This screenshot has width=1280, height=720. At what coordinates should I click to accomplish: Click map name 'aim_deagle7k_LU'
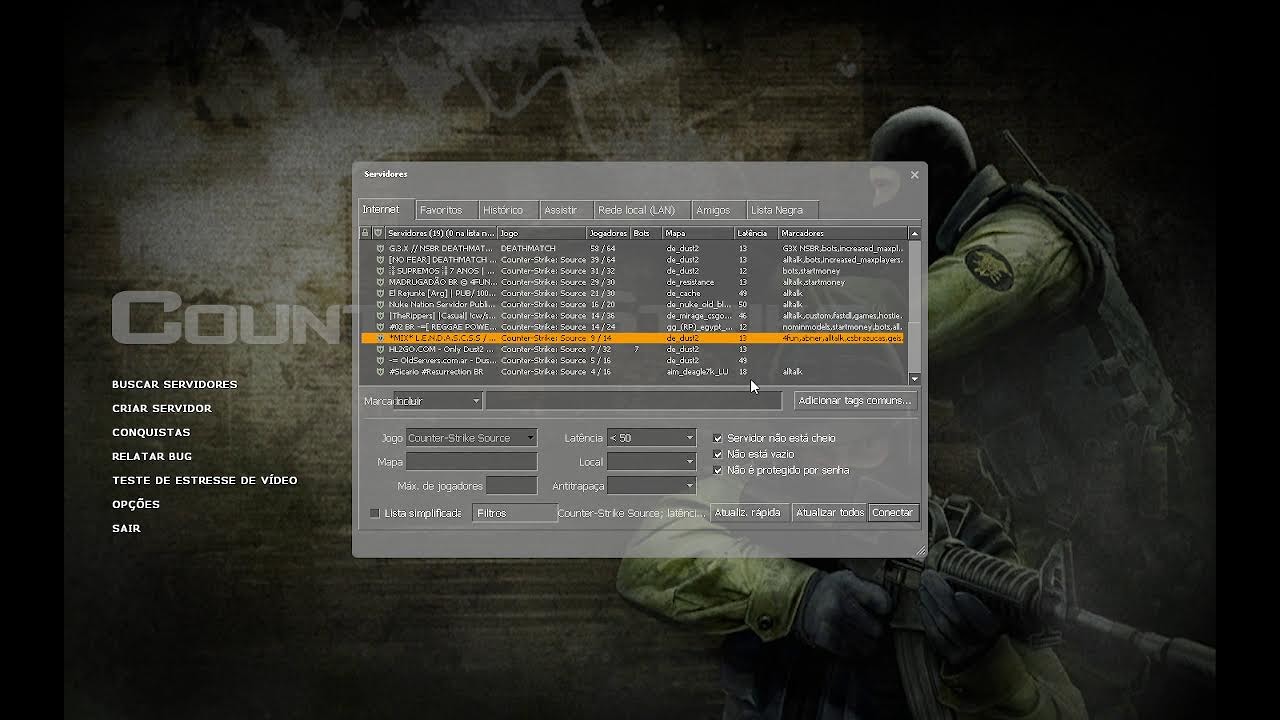697,371
